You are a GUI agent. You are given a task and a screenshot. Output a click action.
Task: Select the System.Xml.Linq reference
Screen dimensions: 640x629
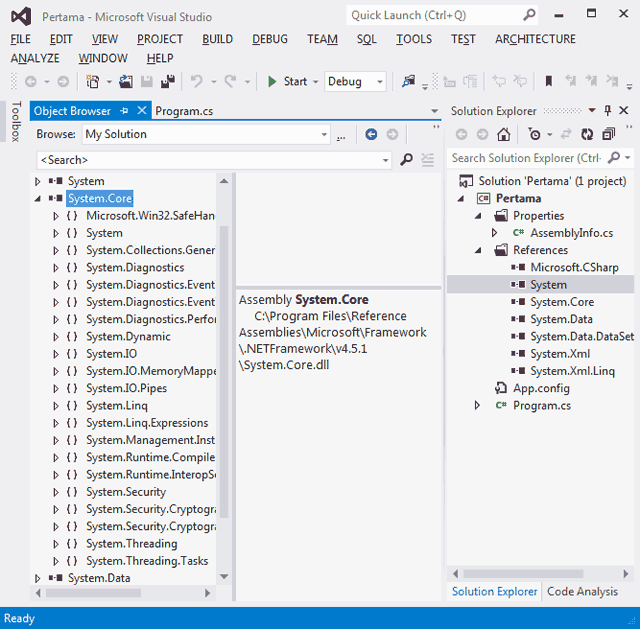click(x=572, y=371)
